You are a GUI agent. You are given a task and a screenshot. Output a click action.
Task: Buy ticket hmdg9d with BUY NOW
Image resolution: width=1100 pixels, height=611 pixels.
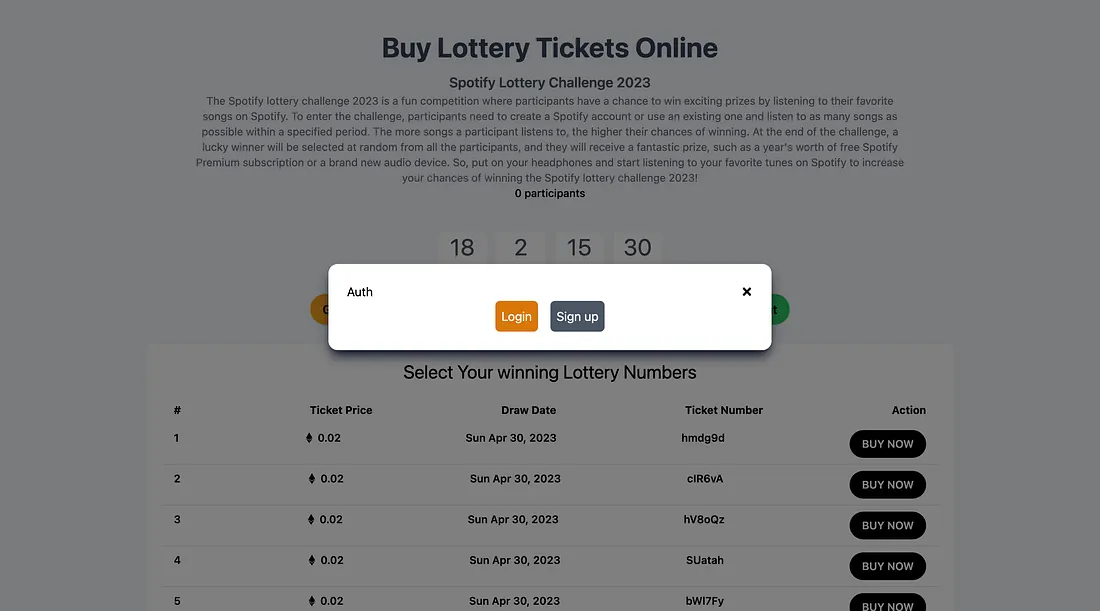pyautogui.click(x=887, y=444)
